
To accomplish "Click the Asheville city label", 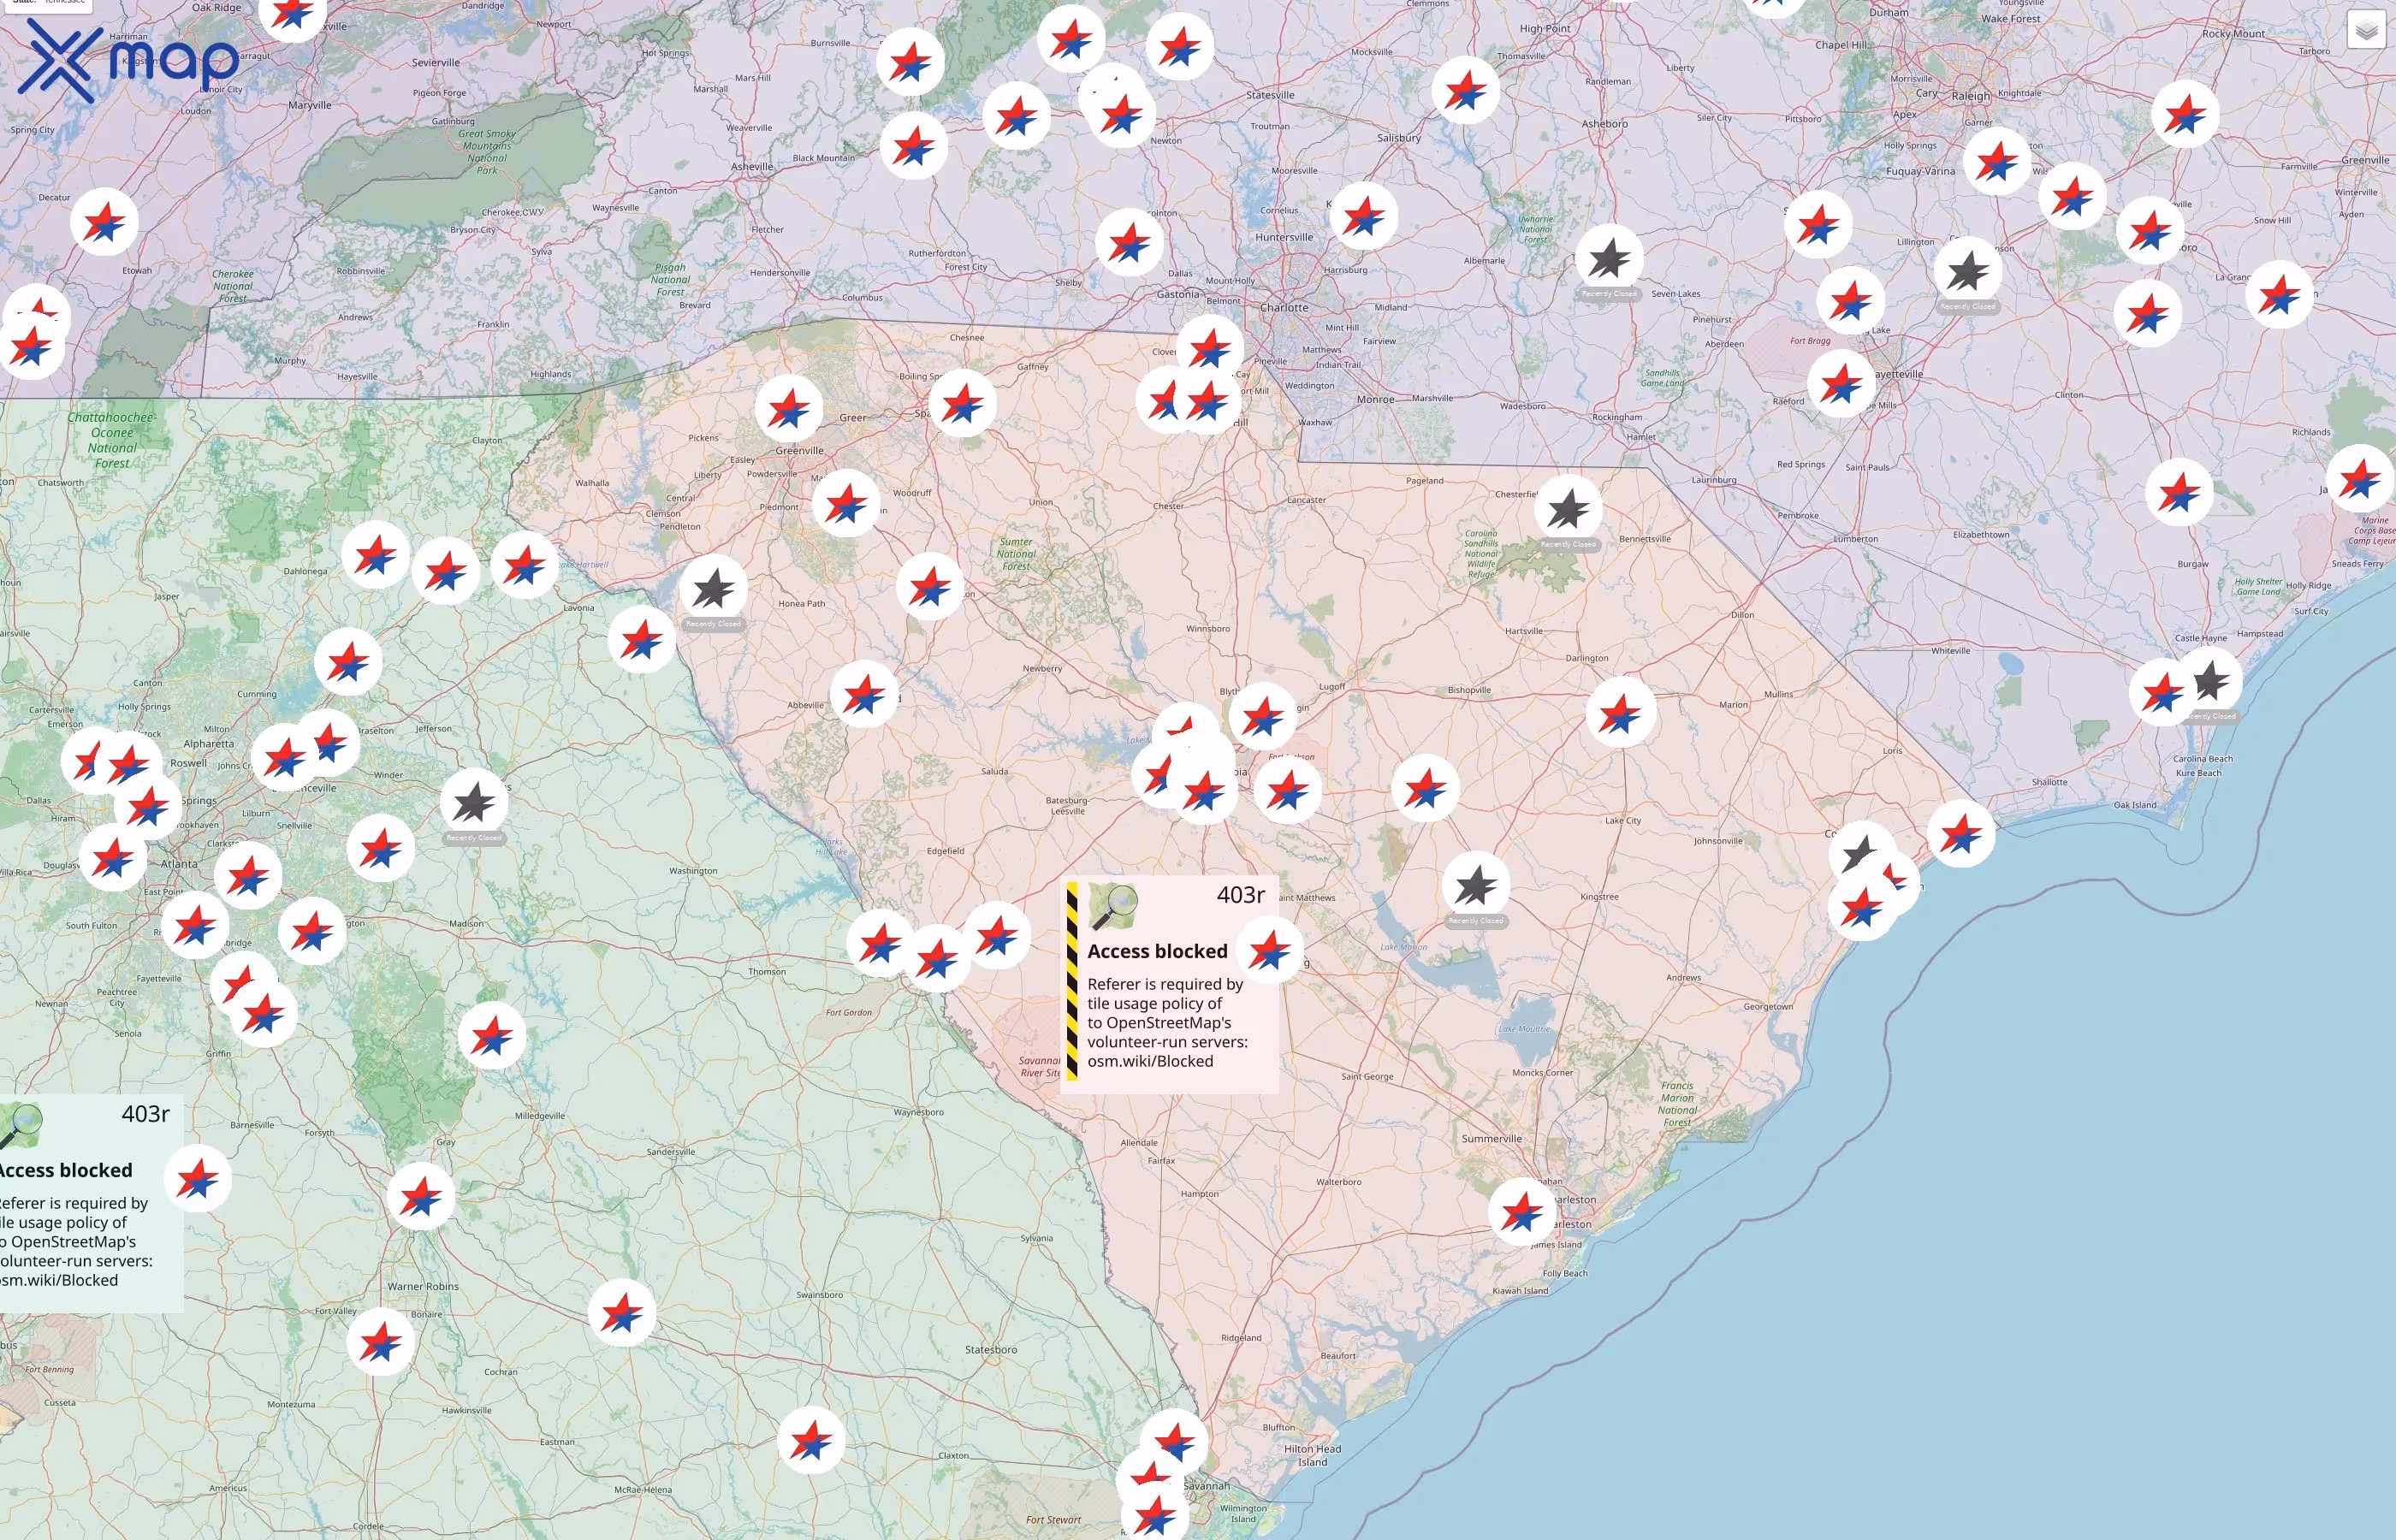I will tap(752, 166).
